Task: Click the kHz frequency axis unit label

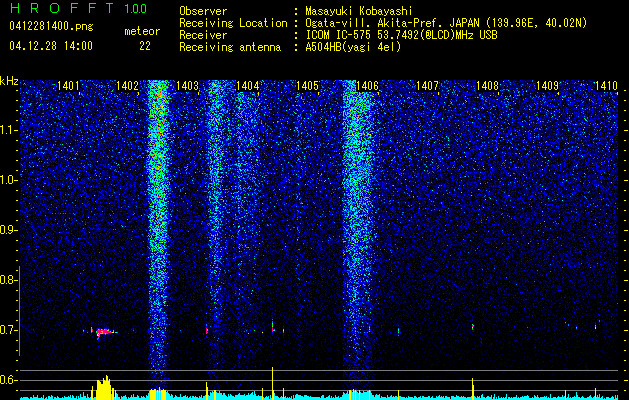Action: tap(9, 81)
